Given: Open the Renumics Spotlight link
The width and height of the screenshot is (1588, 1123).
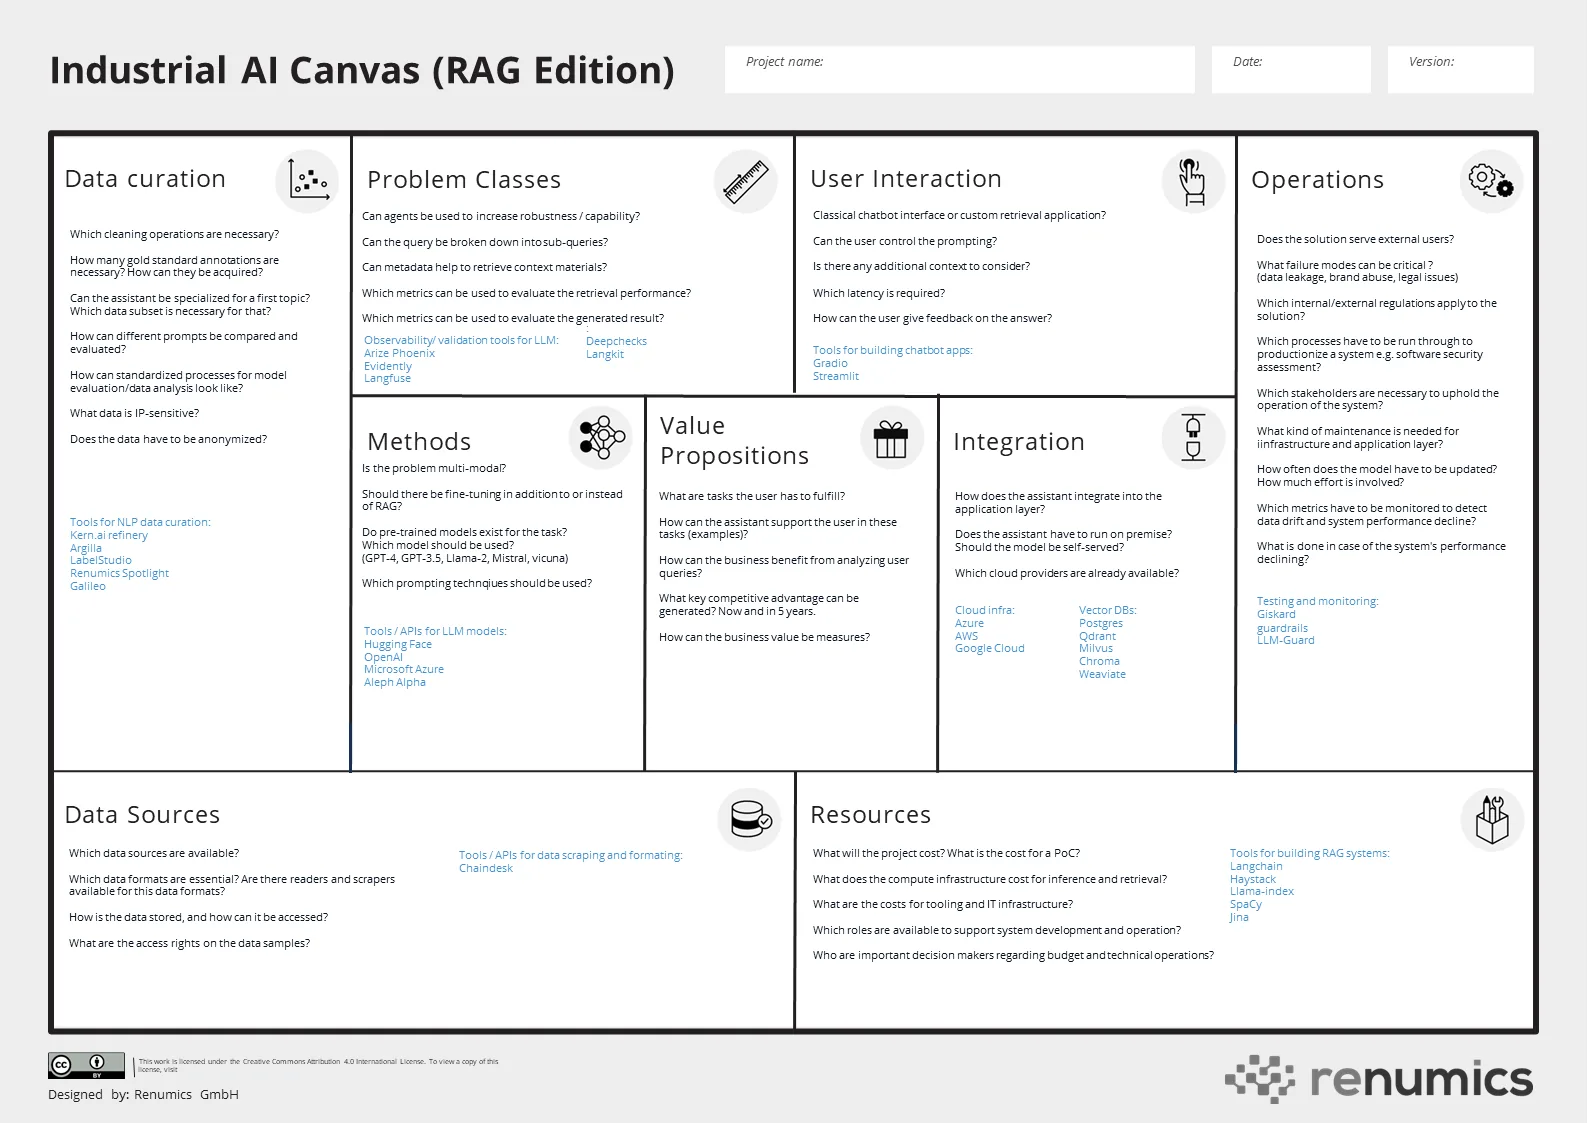Looking at the screenshot, I should [119, 573].
